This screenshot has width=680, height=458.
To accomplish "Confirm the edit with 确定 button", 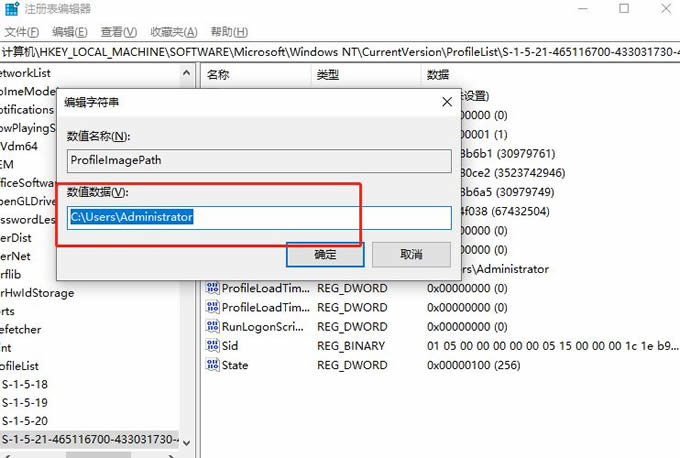I will (x=325, y=254).
